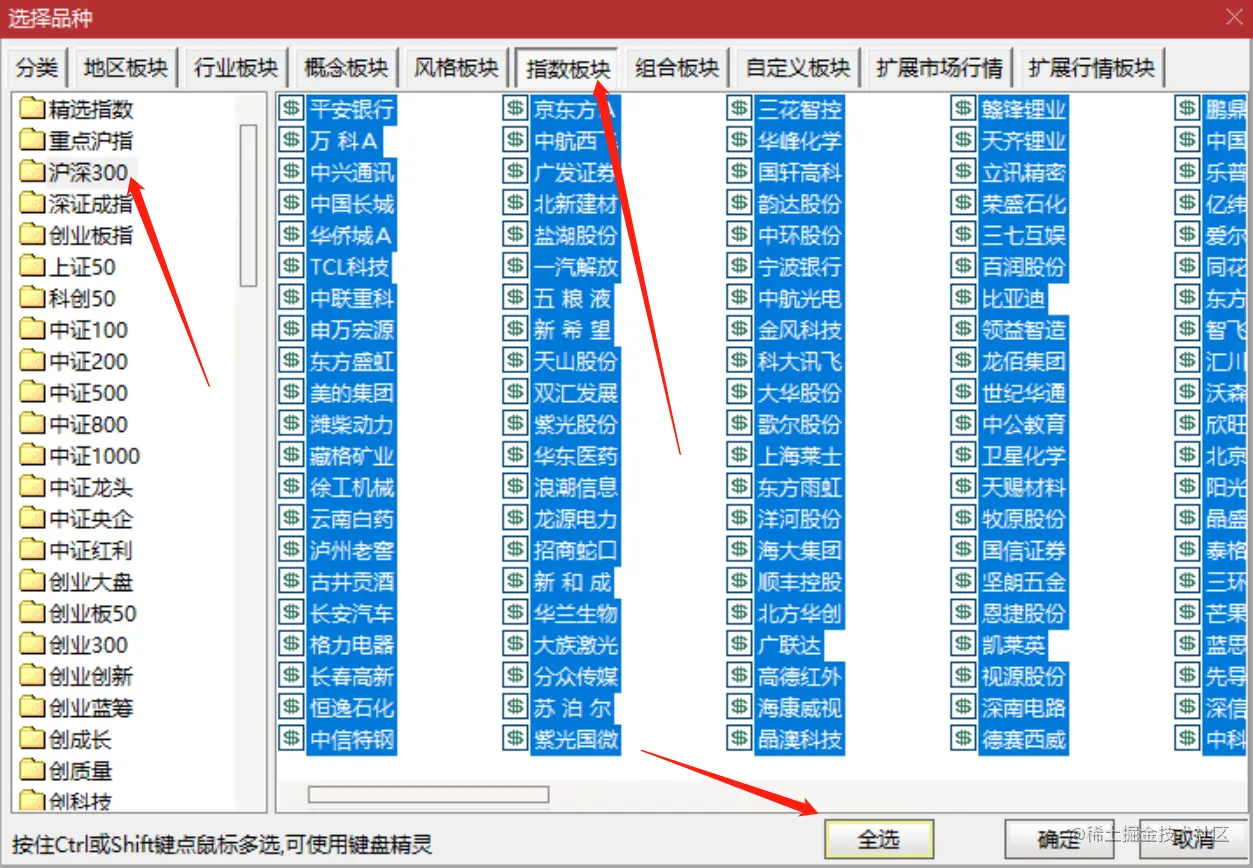1253x868 pixels.
Task: Select 中证200 in the index list
Action: point(88,361)
